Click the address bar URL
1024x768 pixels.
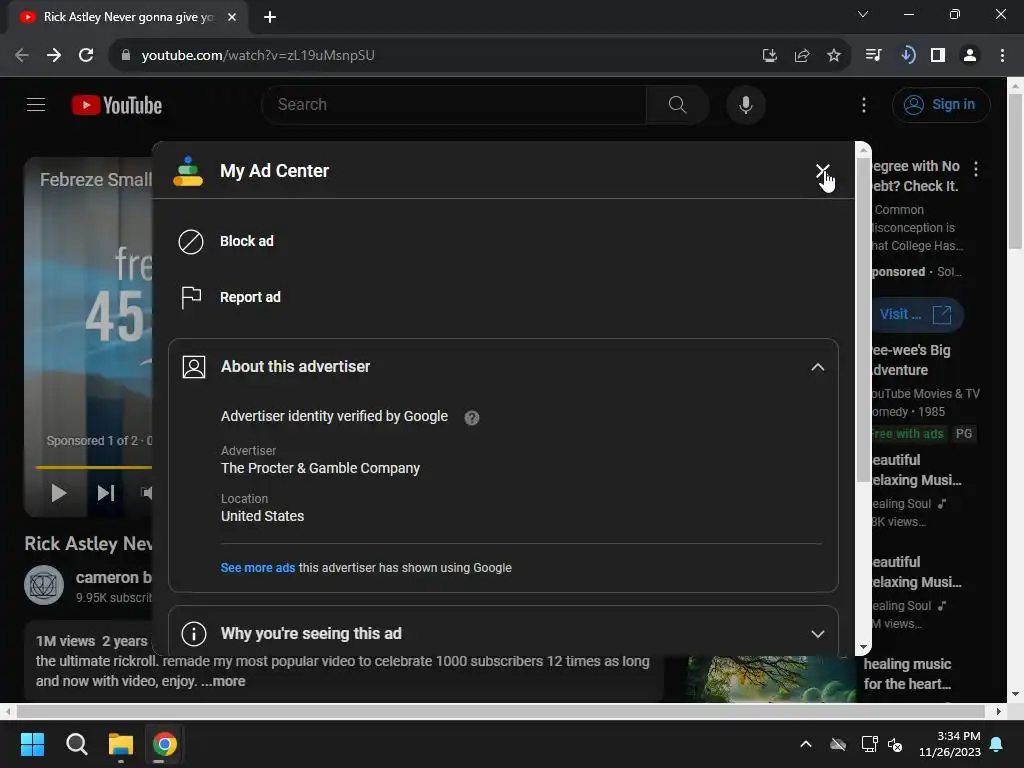[258, 56]
